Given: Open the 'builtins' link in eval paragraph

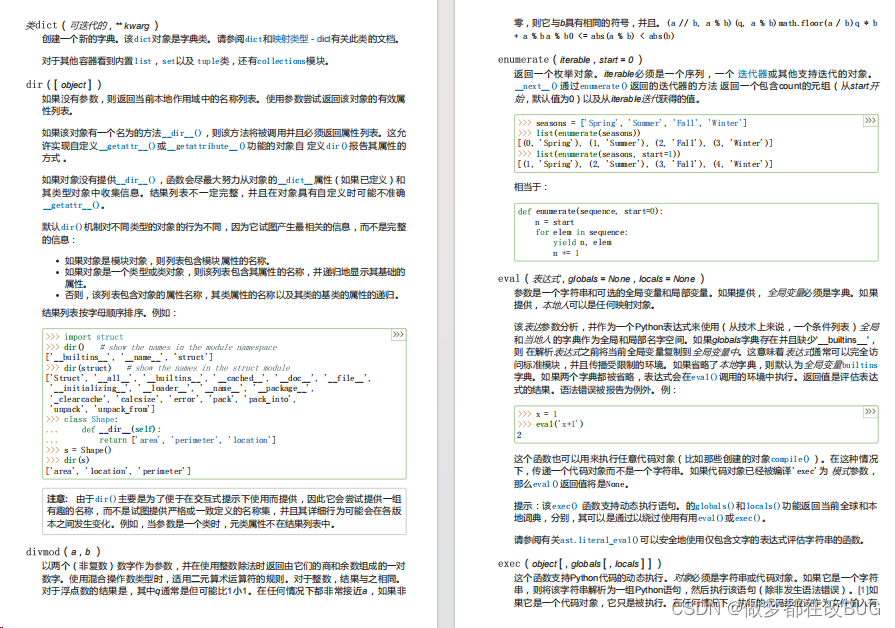Looking at the screenshot, I should [860, 365].
